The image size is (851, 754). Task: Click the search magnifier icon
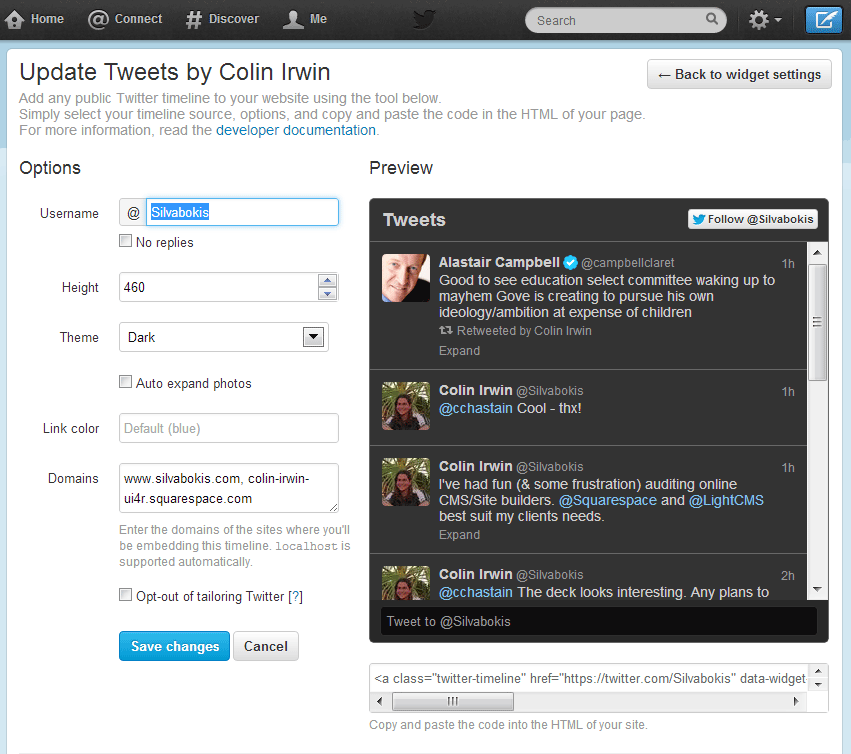point(711,19)
